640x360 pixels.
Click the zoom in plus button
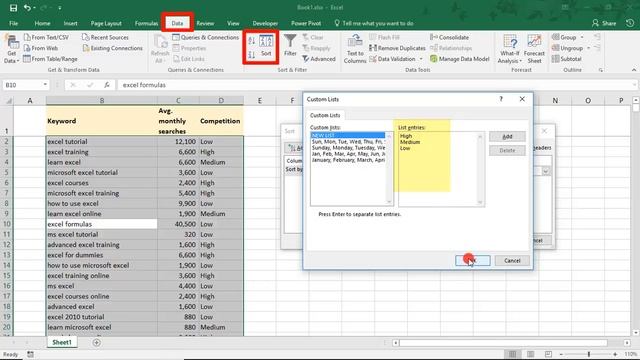point(615,354)
